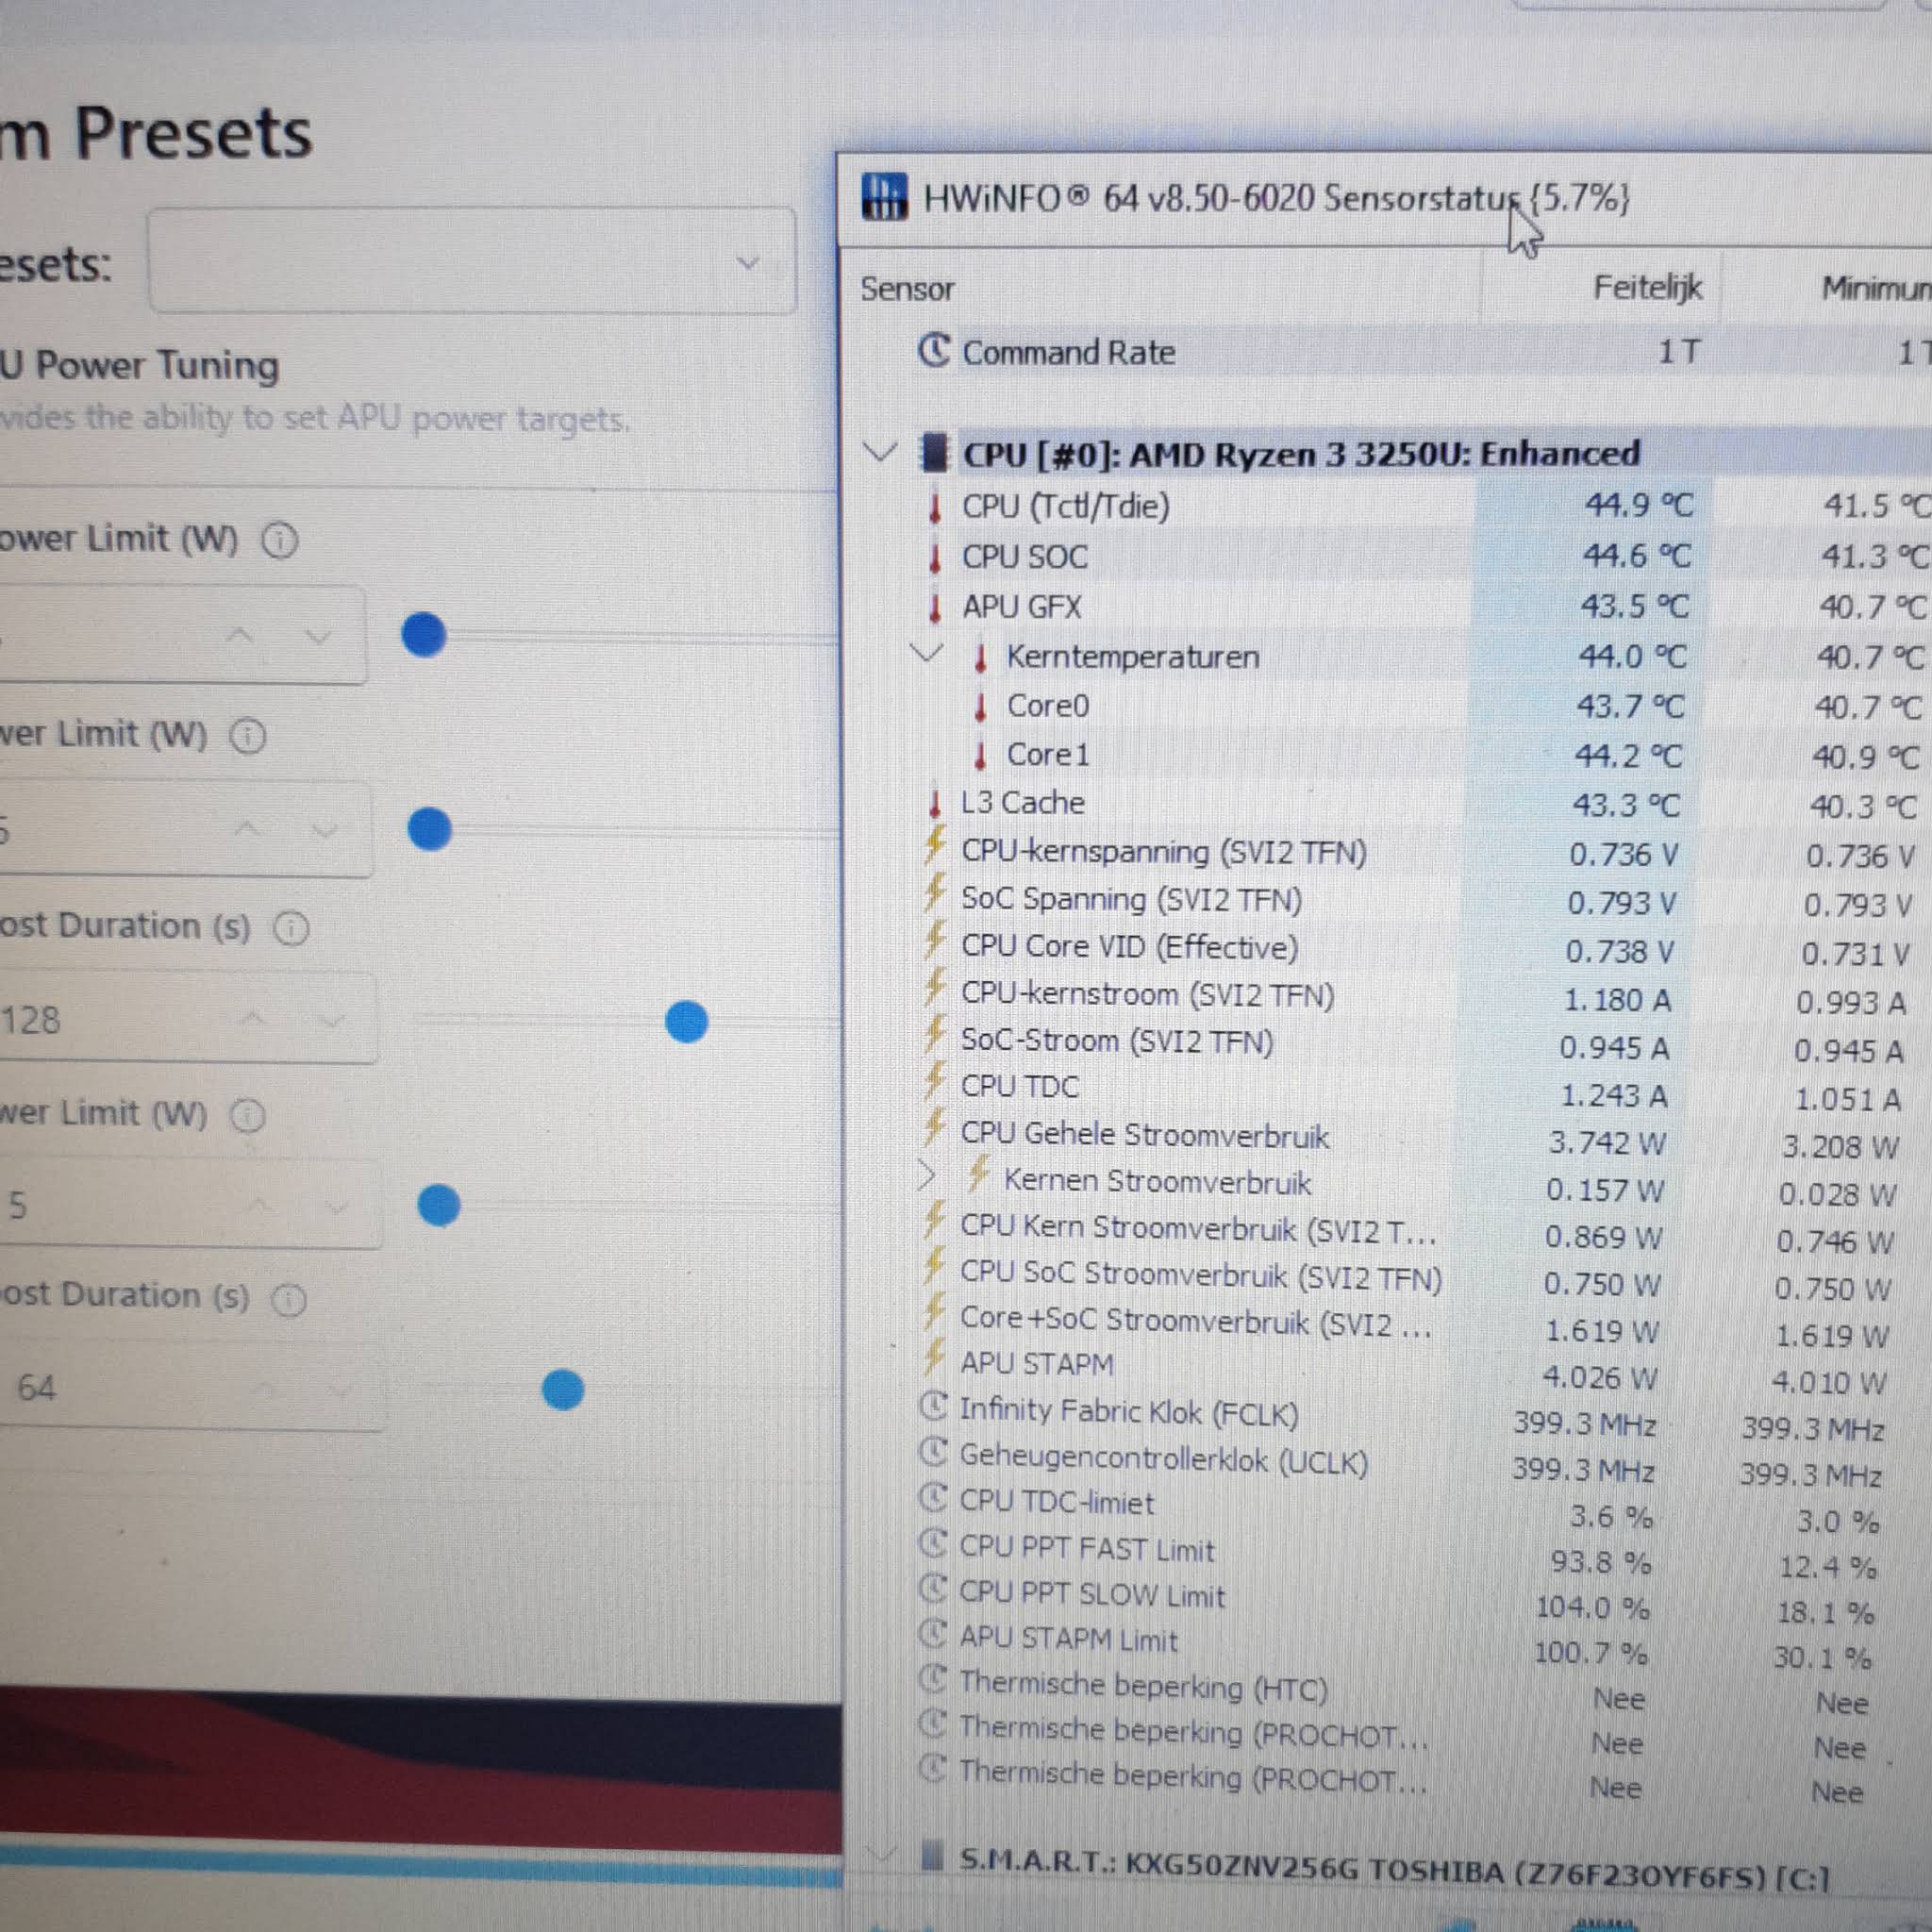Click the 4.026 W value of APU STAPM
This screenshot has width=1932, height=1932.
(1600, 1377)
